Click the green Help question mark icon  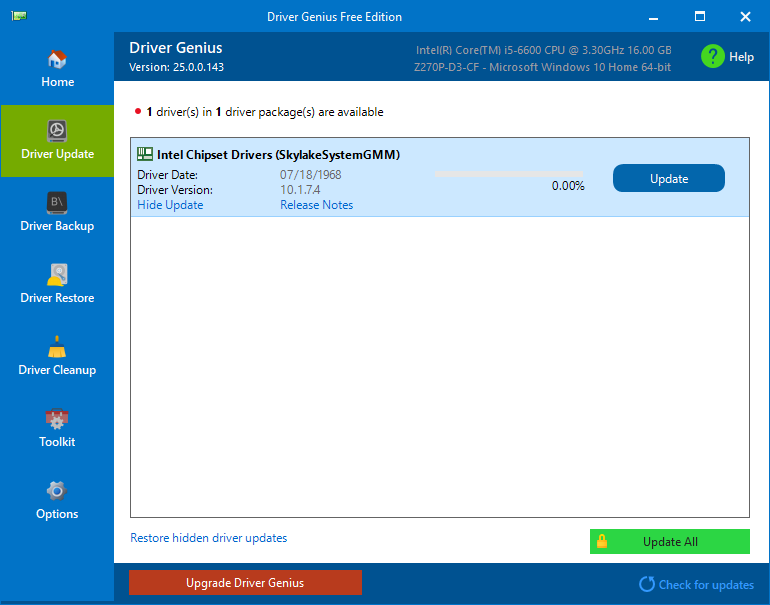tap(713, 56)
